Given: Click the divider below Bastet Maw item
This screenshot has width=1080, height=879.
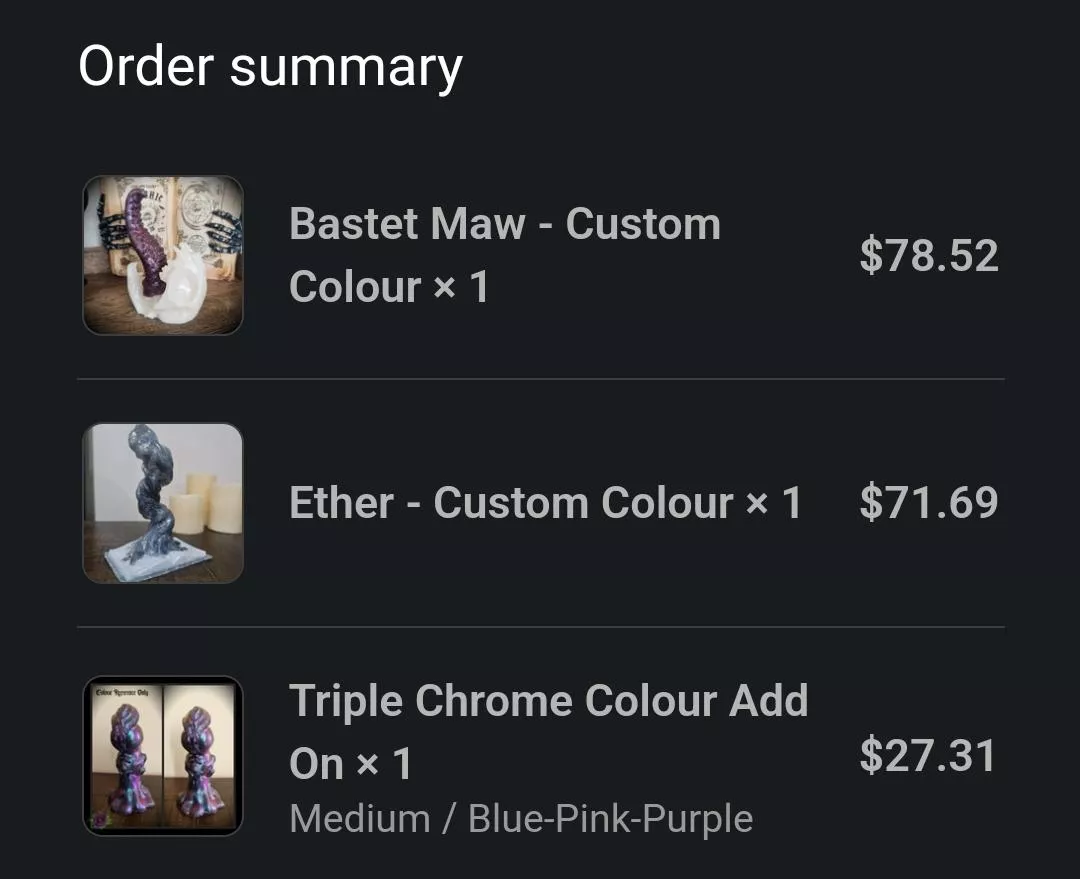Looking at the screenshot, I should pos(541,380).
